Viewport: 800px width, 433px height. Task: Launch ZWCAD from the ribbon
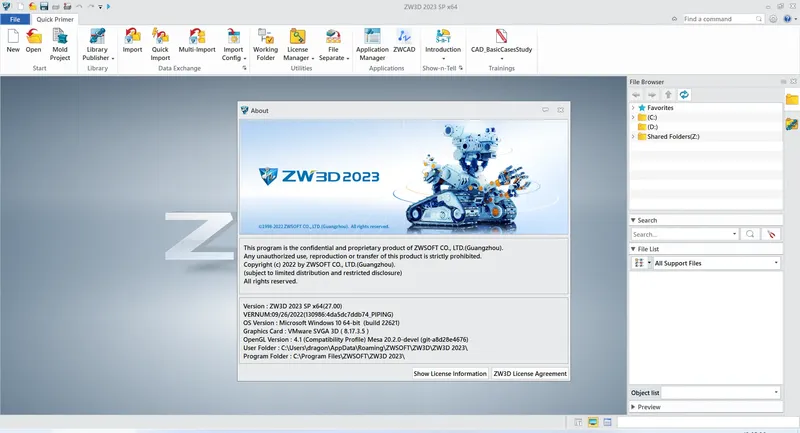404,40
